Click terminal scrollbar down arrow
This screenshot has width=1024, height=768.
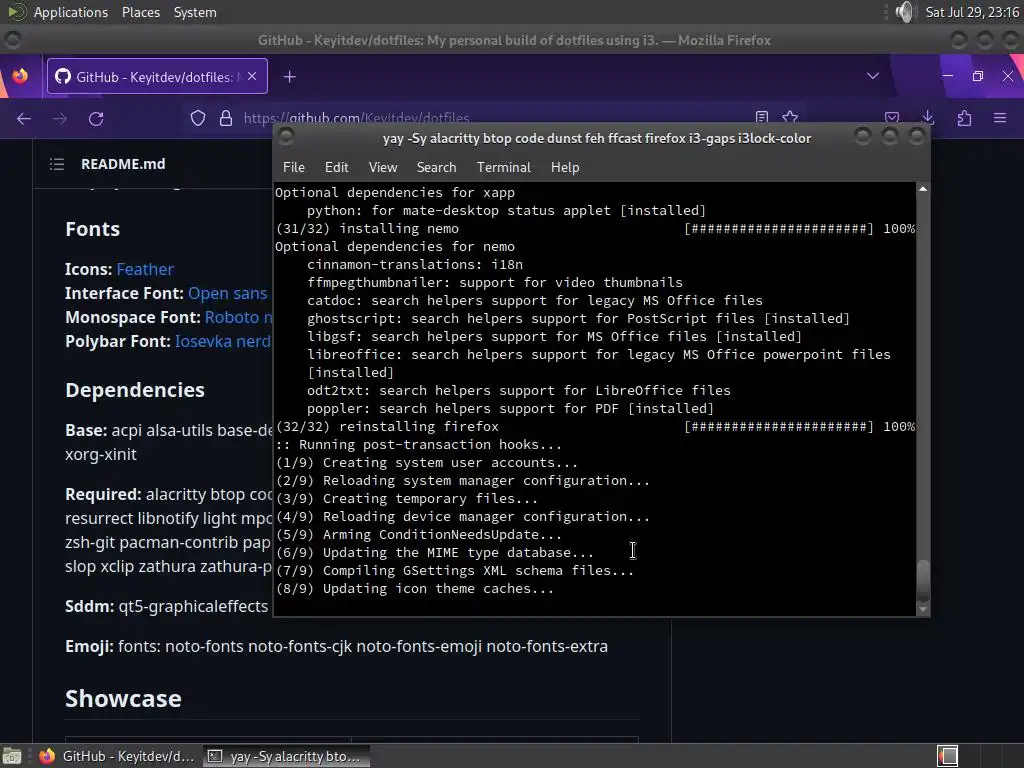pos(923,609)
